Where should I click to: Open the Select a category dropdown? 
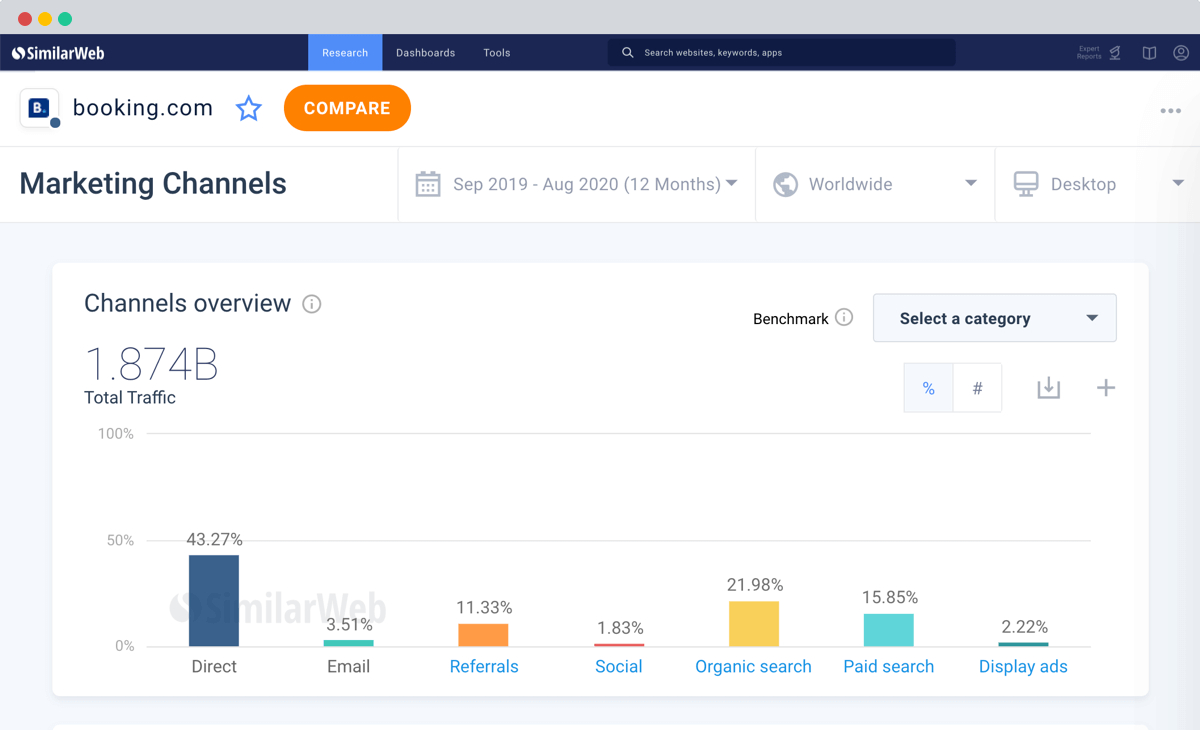pos(995,318)
